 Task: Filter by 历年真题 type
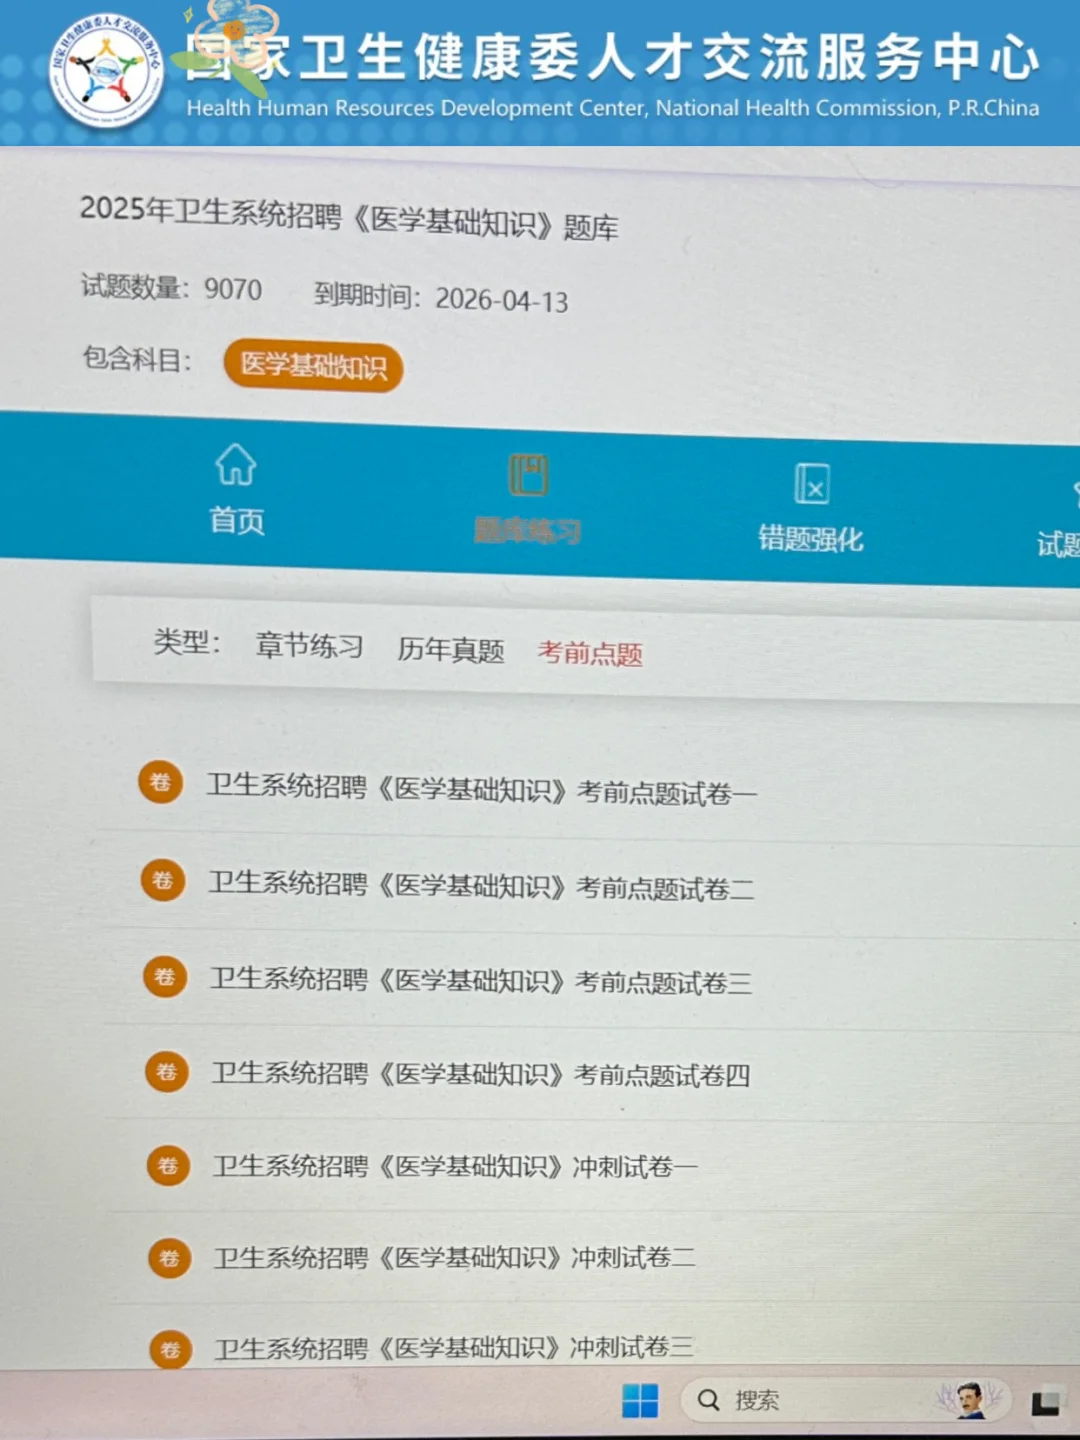coord(451,650)
